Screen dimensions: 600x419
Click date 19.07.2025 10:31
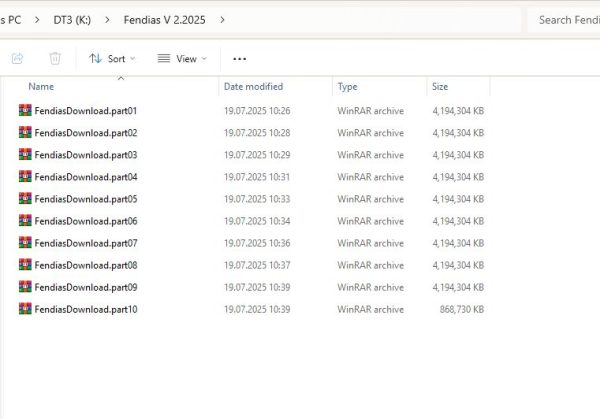pyautogui.click(x=257, y=177)
